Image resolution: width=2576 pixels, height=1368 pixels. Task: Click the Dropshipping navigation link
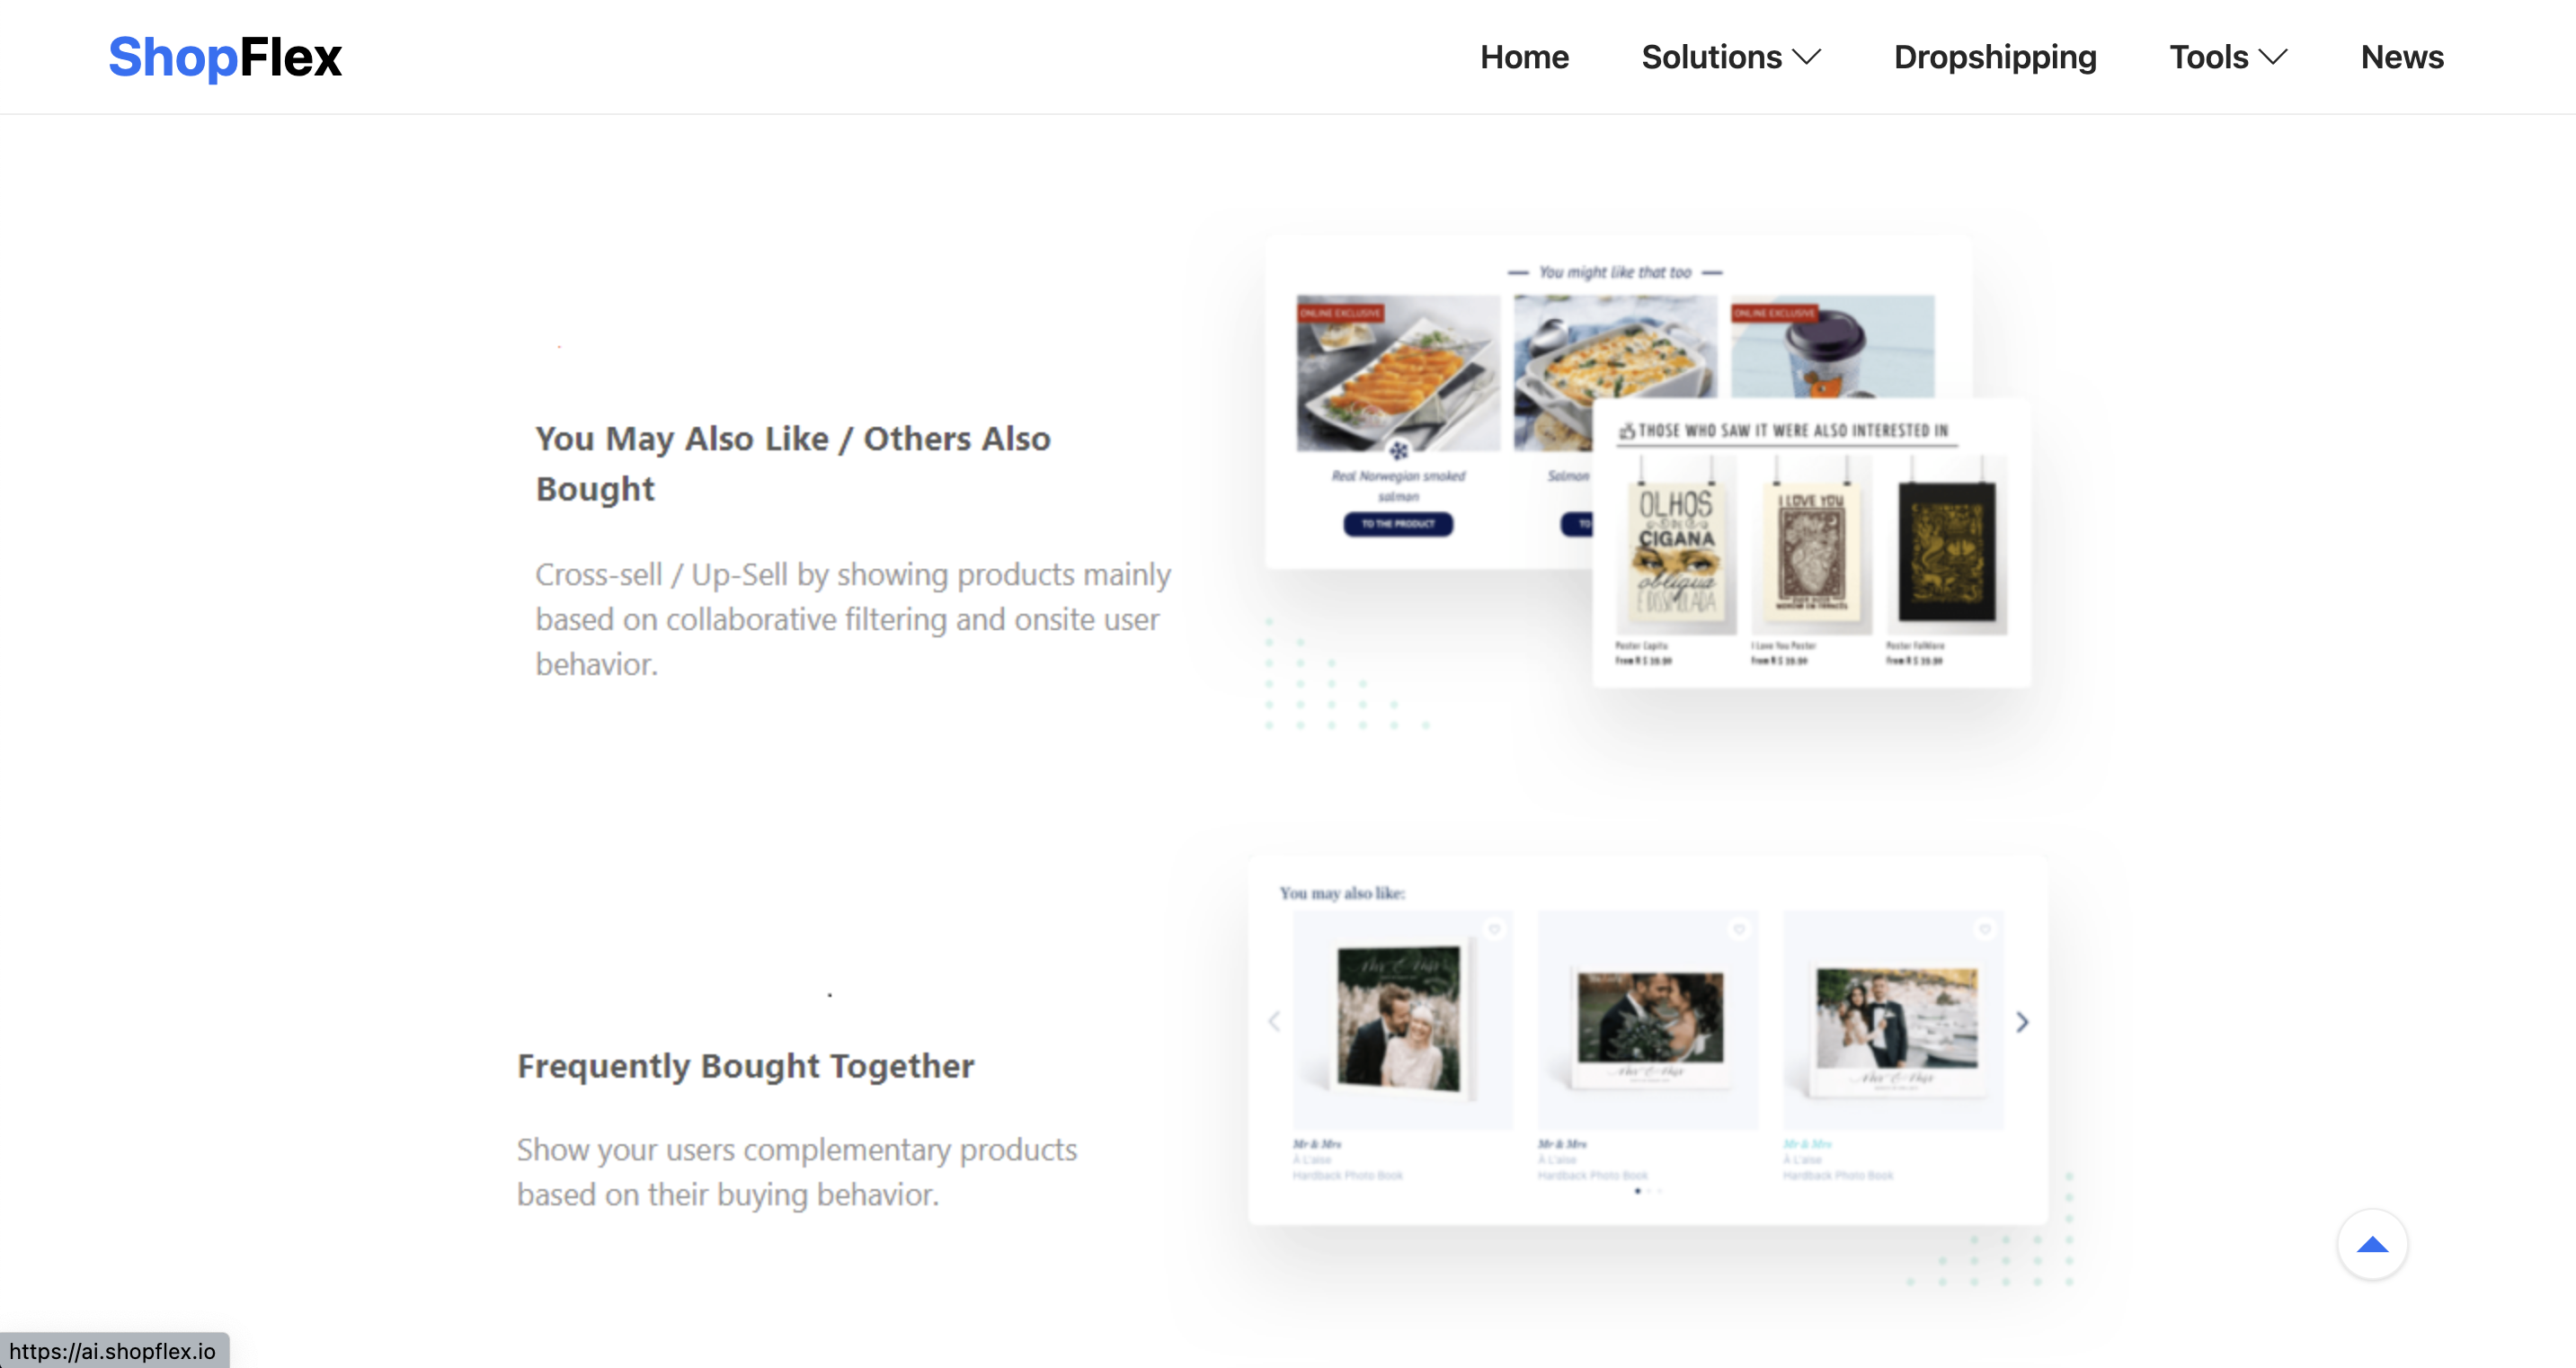point(1995,57)
